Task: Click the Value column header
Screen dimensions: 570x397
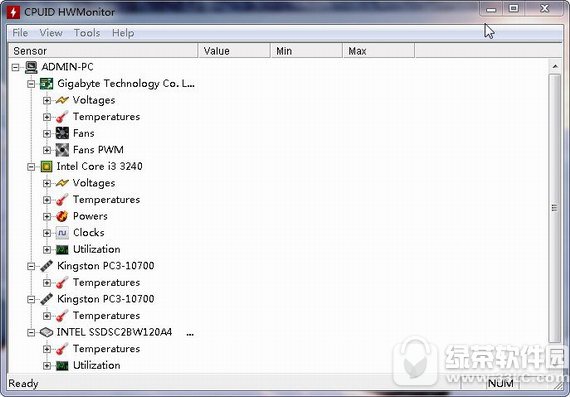Action: point(234,51)
